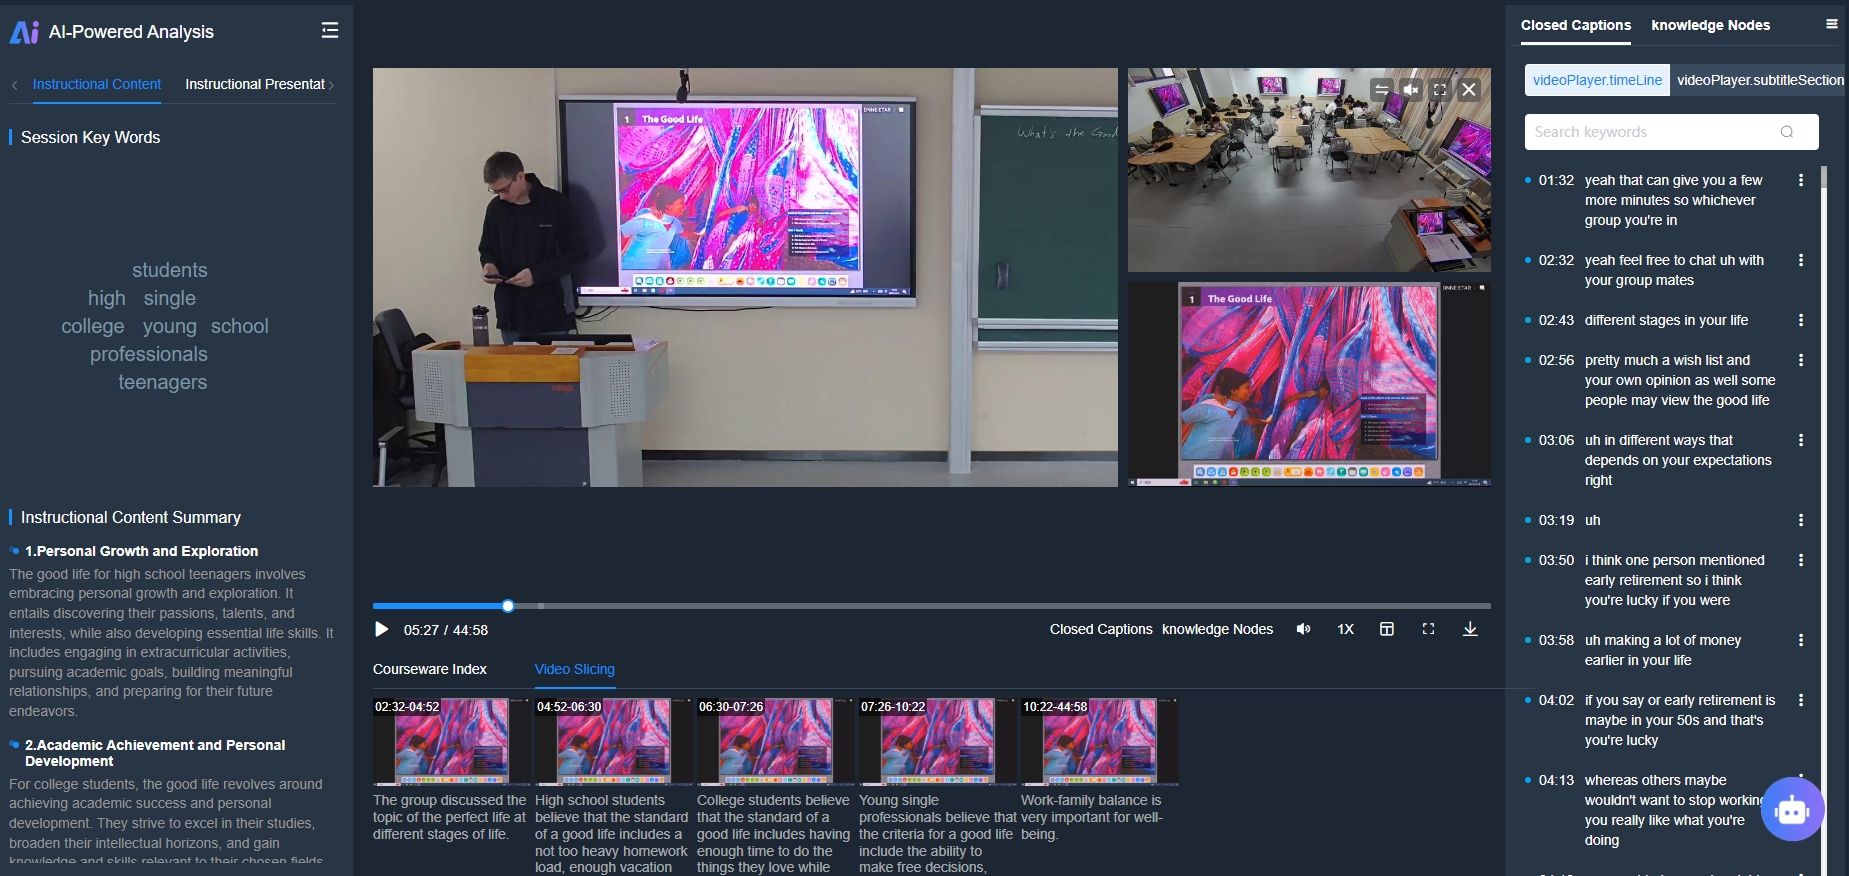Open options for the 03:58 caption
Screen dimensions: 1849x876
[x=1801, y=640]
